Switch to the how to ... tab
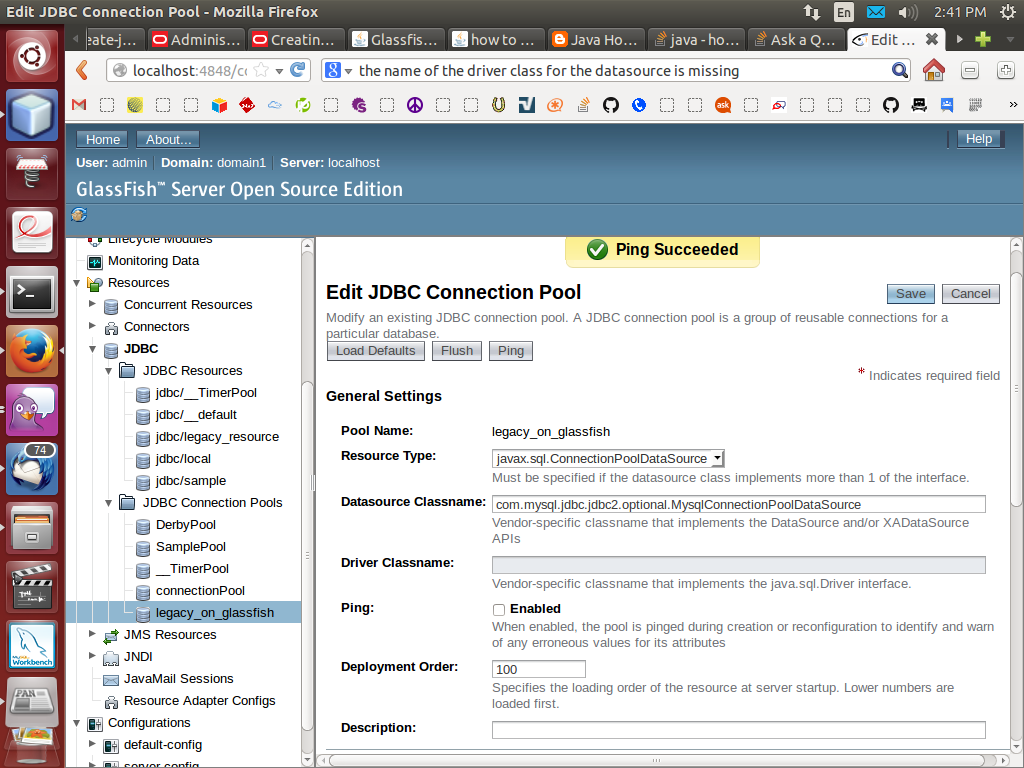This screenshot has height=768, width=1024. point(496,40)
